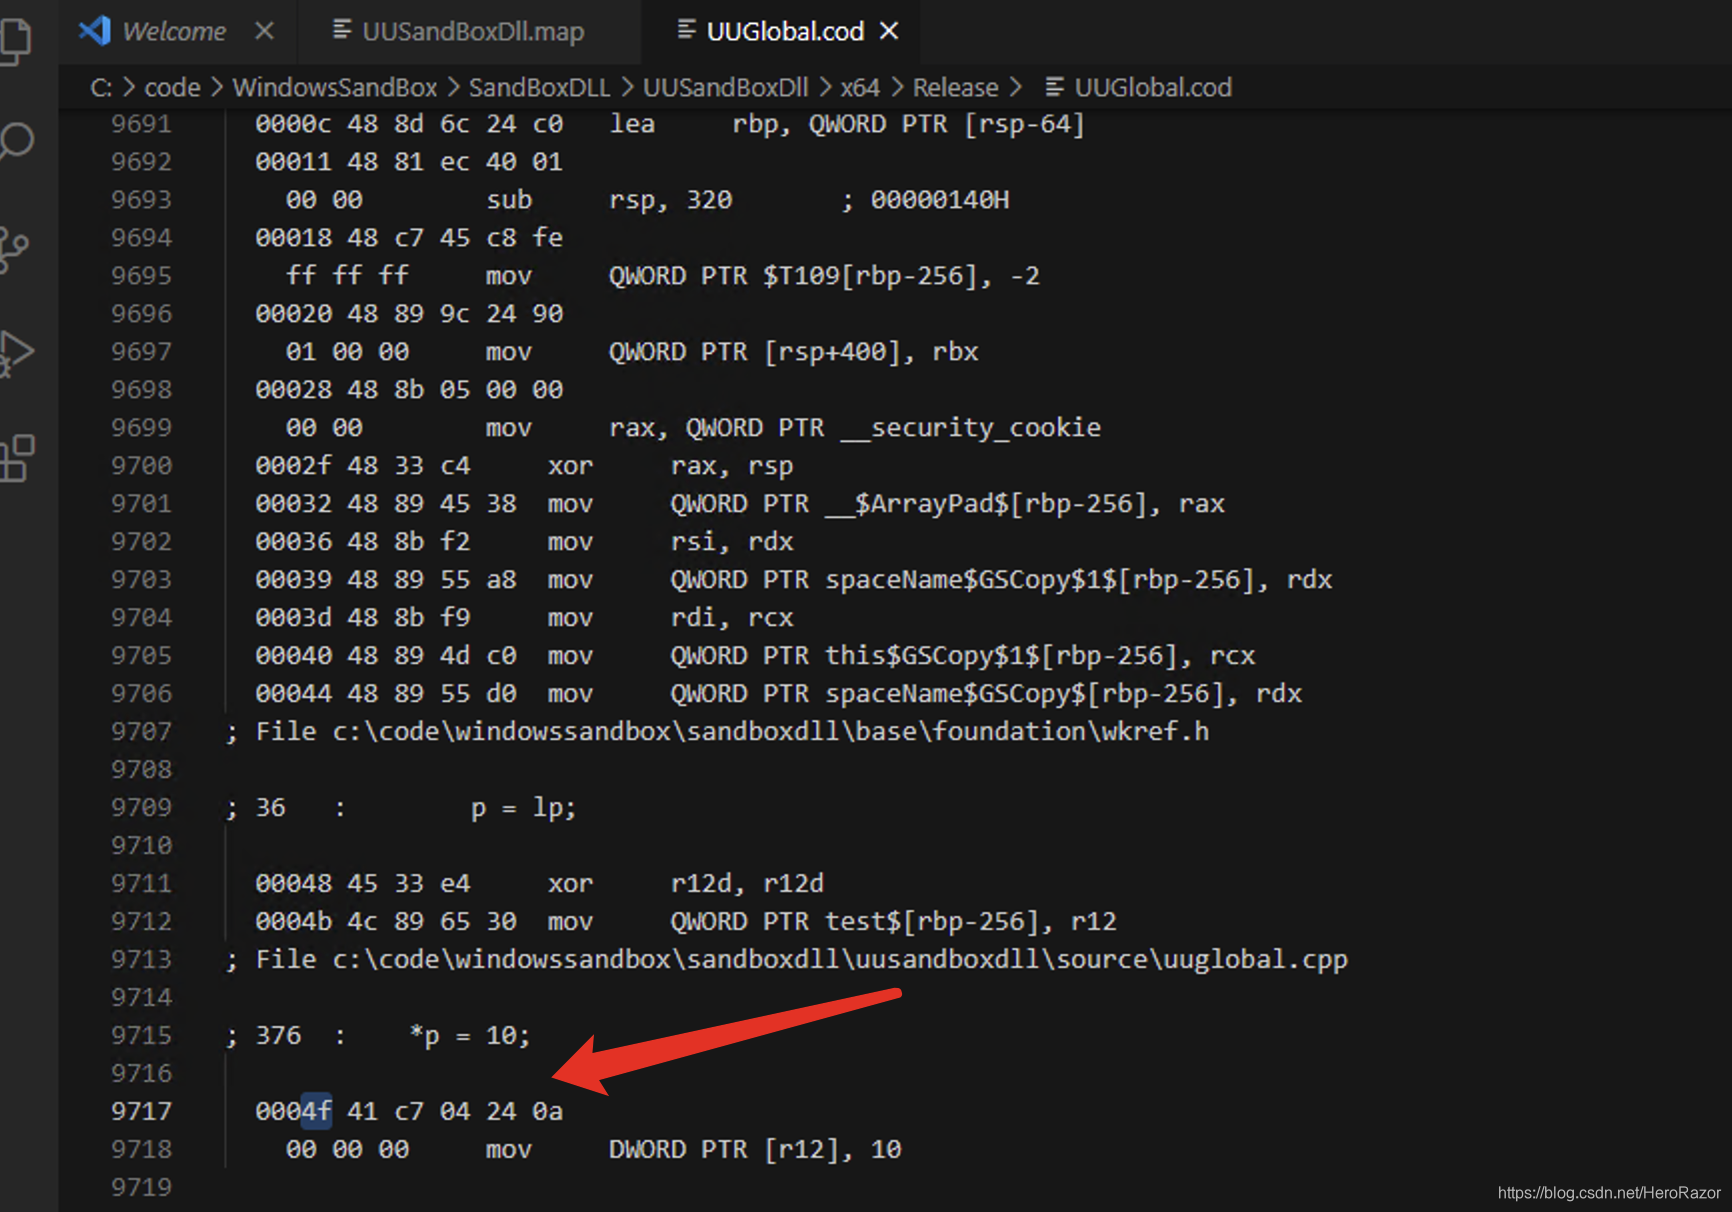Click line number 9691 in gutter
Viewport: 1732px width, 1212px height.
coord(141,124)
